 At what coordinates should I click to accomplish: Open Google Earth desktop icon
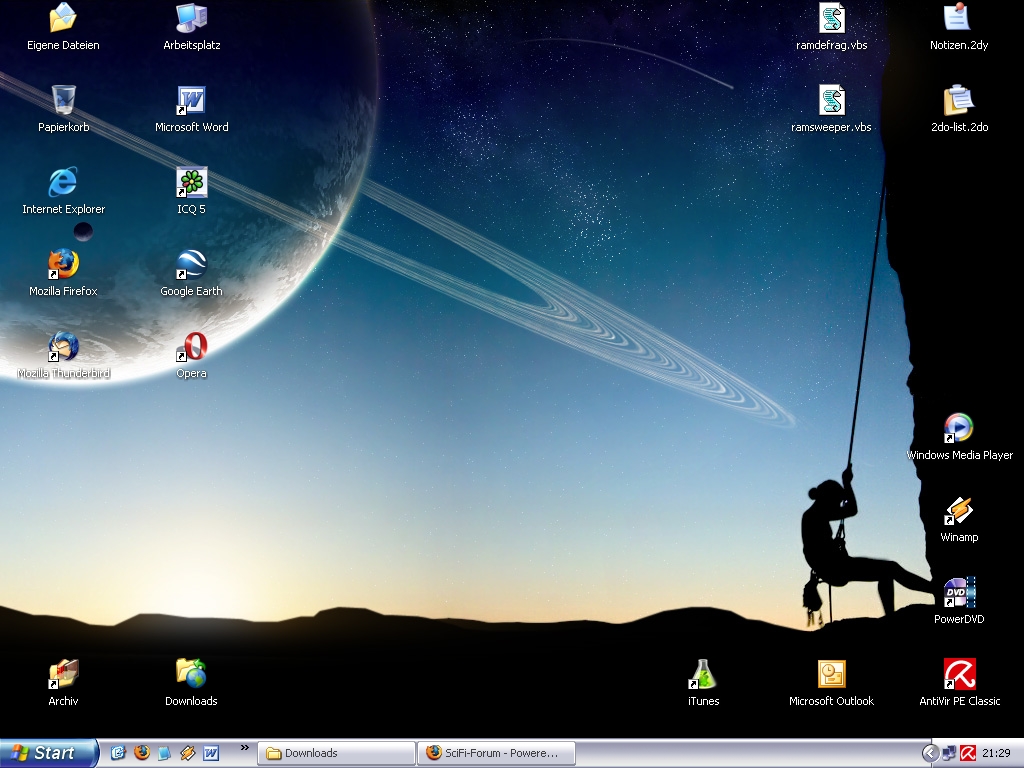[191, 265]
